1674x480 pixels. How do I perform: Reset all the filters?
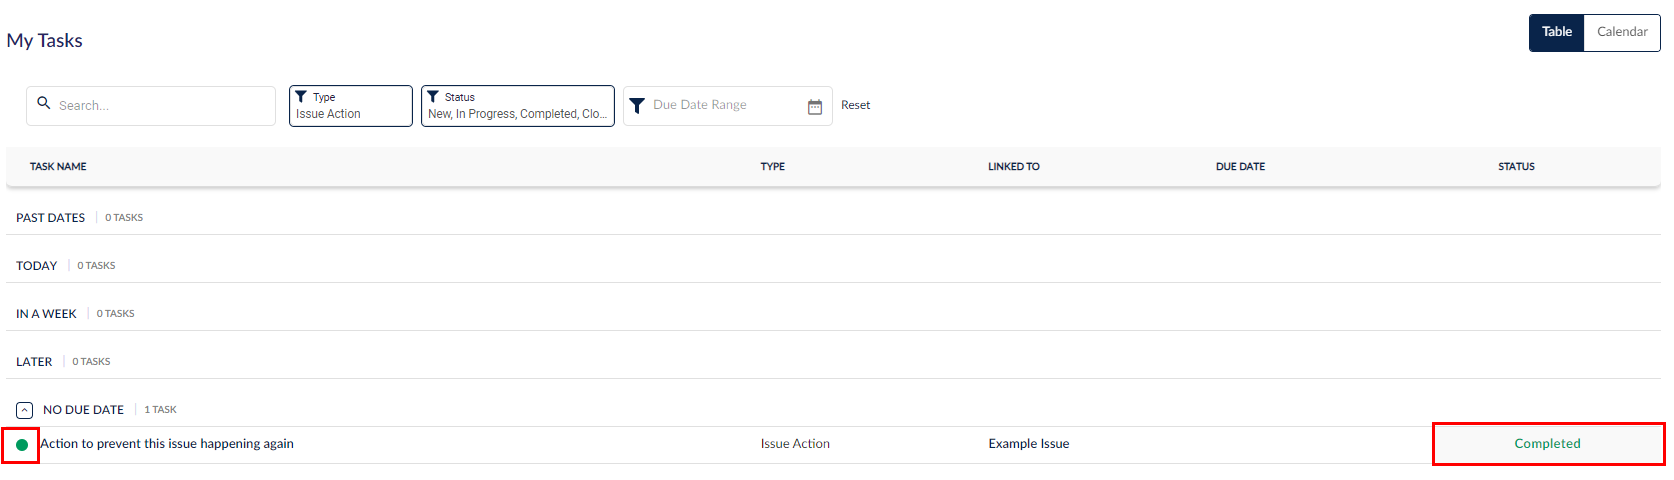(855, 105)
